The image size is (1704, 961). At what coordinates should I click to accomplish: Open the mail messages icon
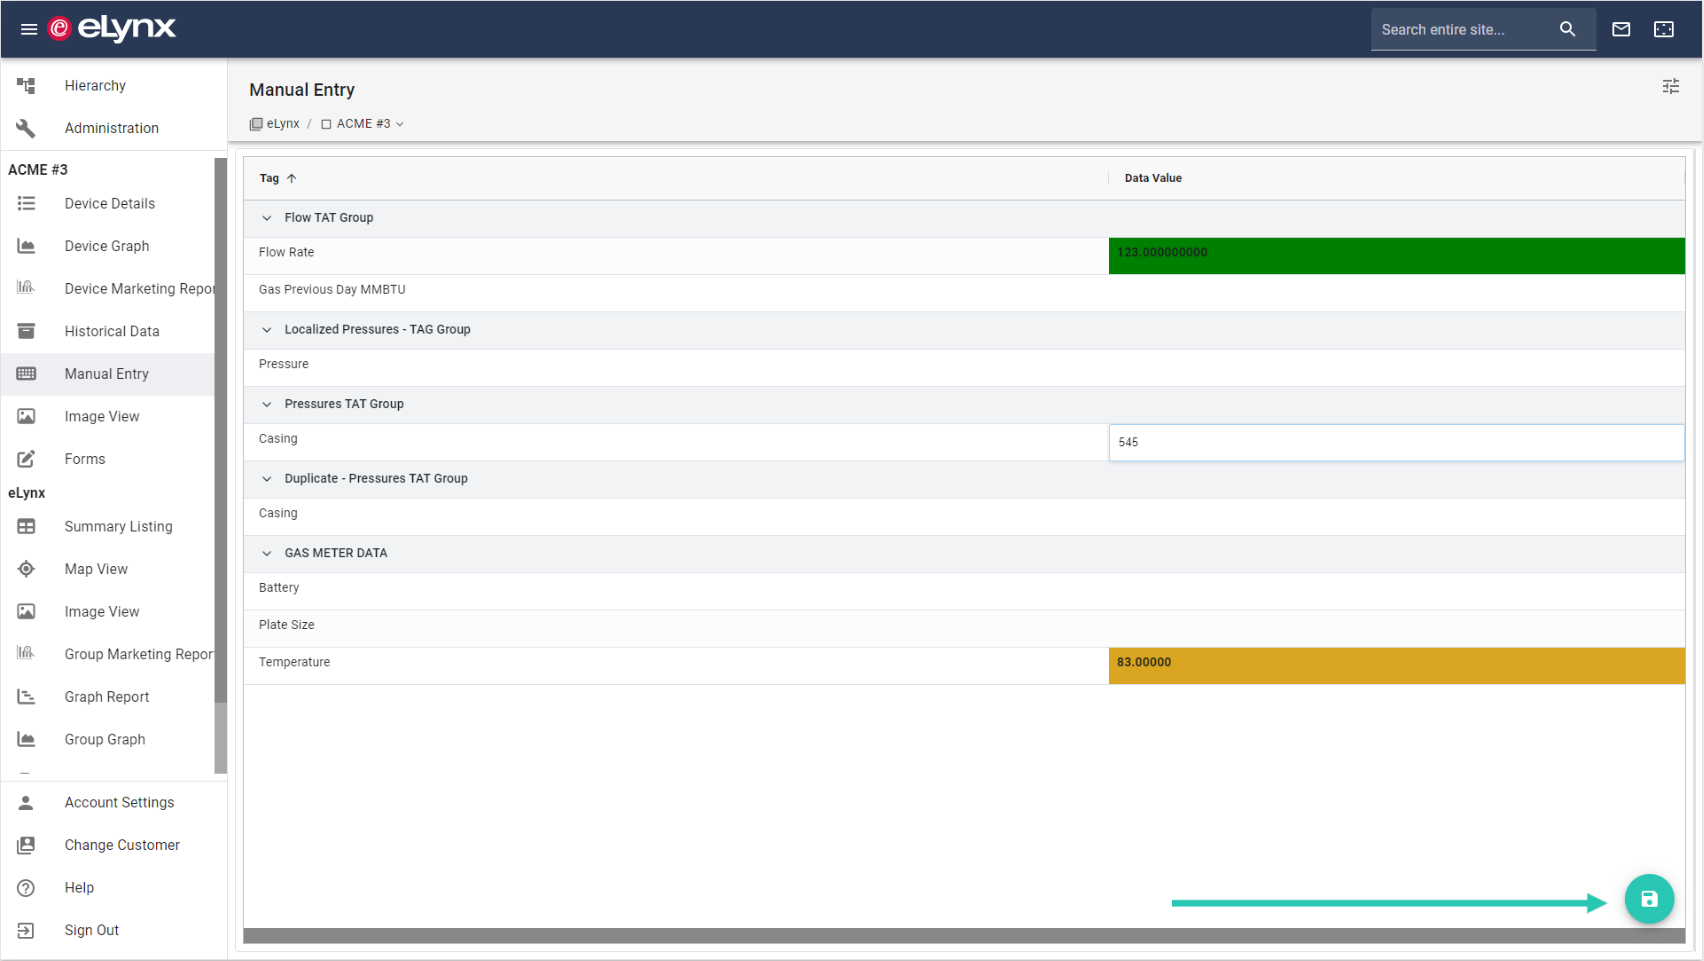[x=1621, y=29]
